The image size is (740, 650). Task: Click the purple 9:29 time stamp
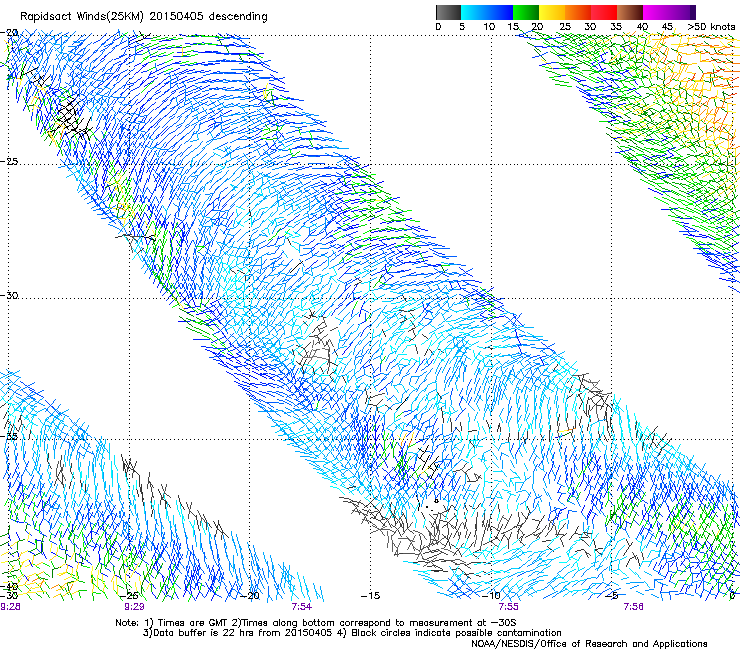(x=135, y=607)
